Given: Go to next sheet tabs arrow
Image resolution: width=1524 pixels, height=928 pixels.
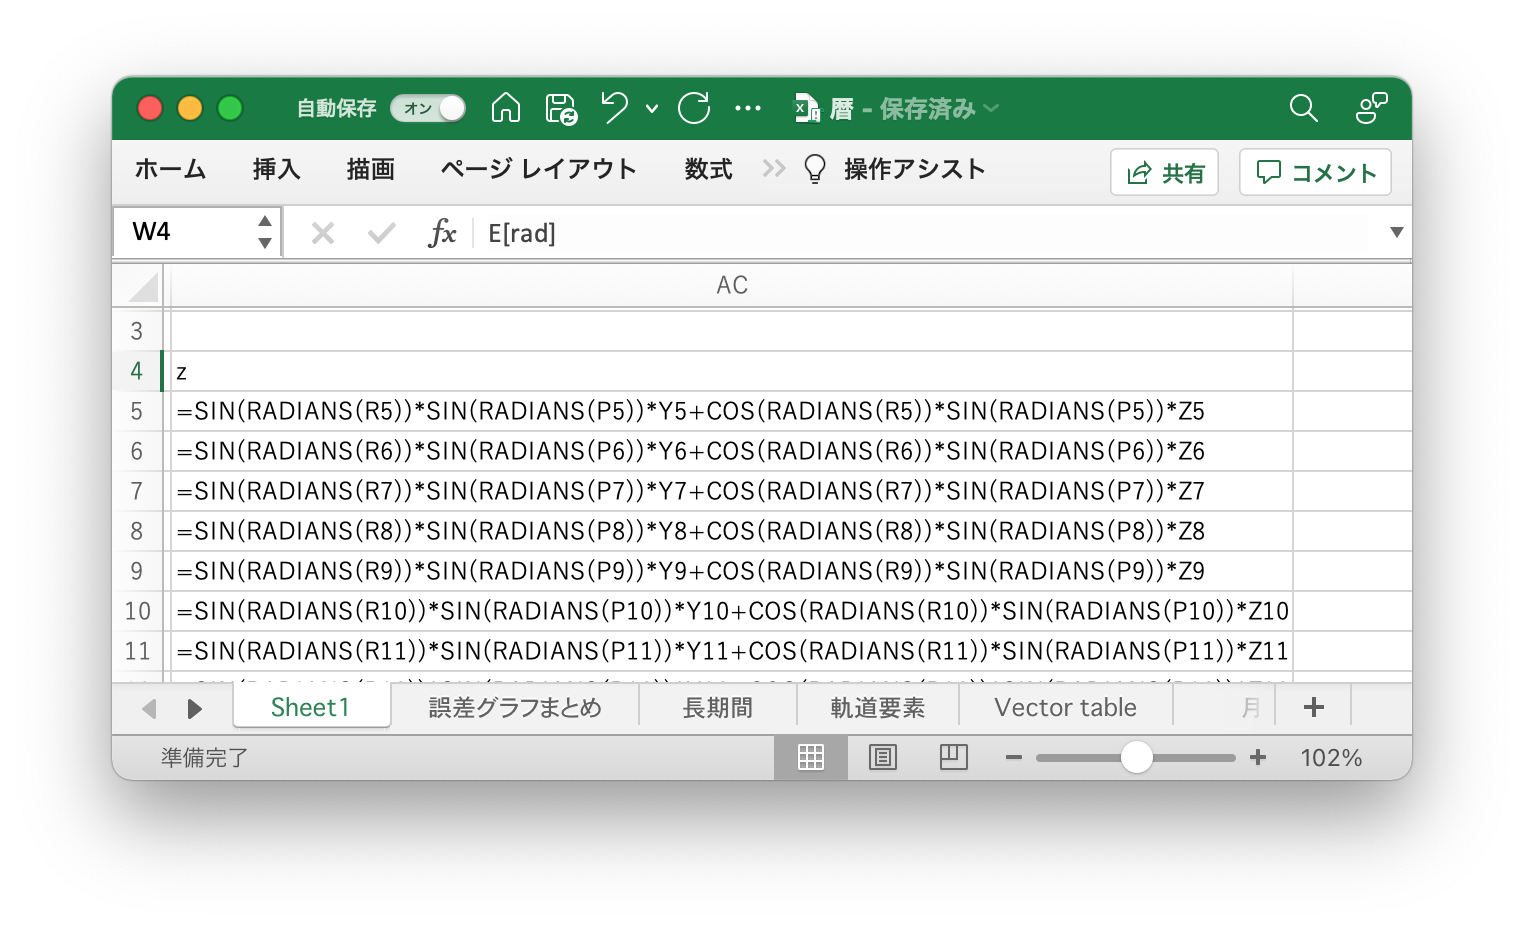Looking at the screenshot, I should point(195,708).
